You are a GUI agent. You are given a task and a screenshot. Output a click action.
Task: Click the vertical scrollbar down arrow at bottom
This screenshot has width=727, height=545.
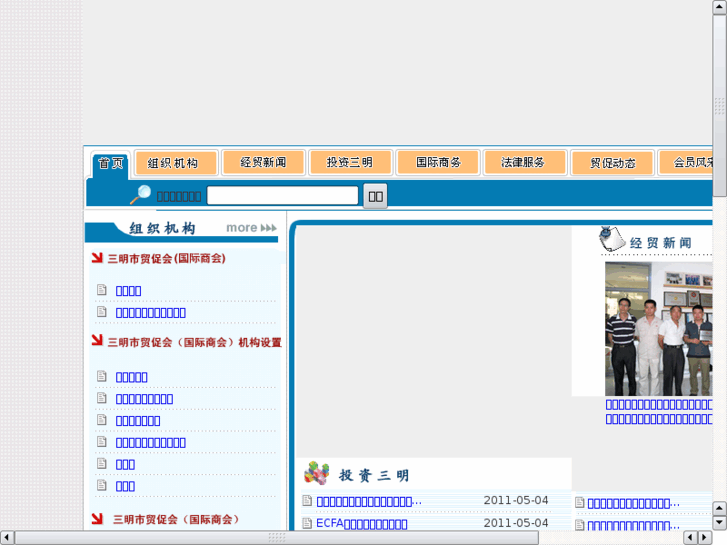[x=719, y=523]
